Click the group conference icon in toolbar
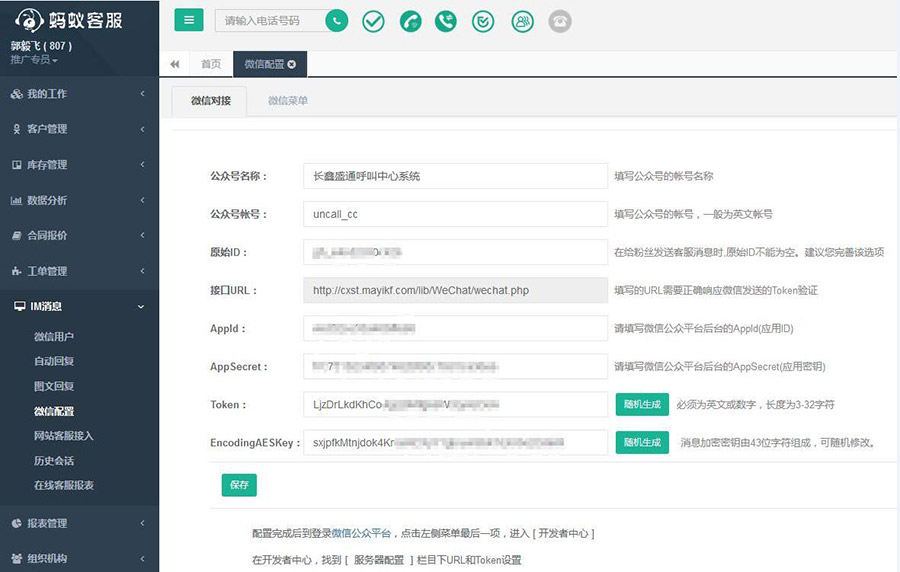Image resolution: width=900 pixels, height=572 pixels. point(522,22)
